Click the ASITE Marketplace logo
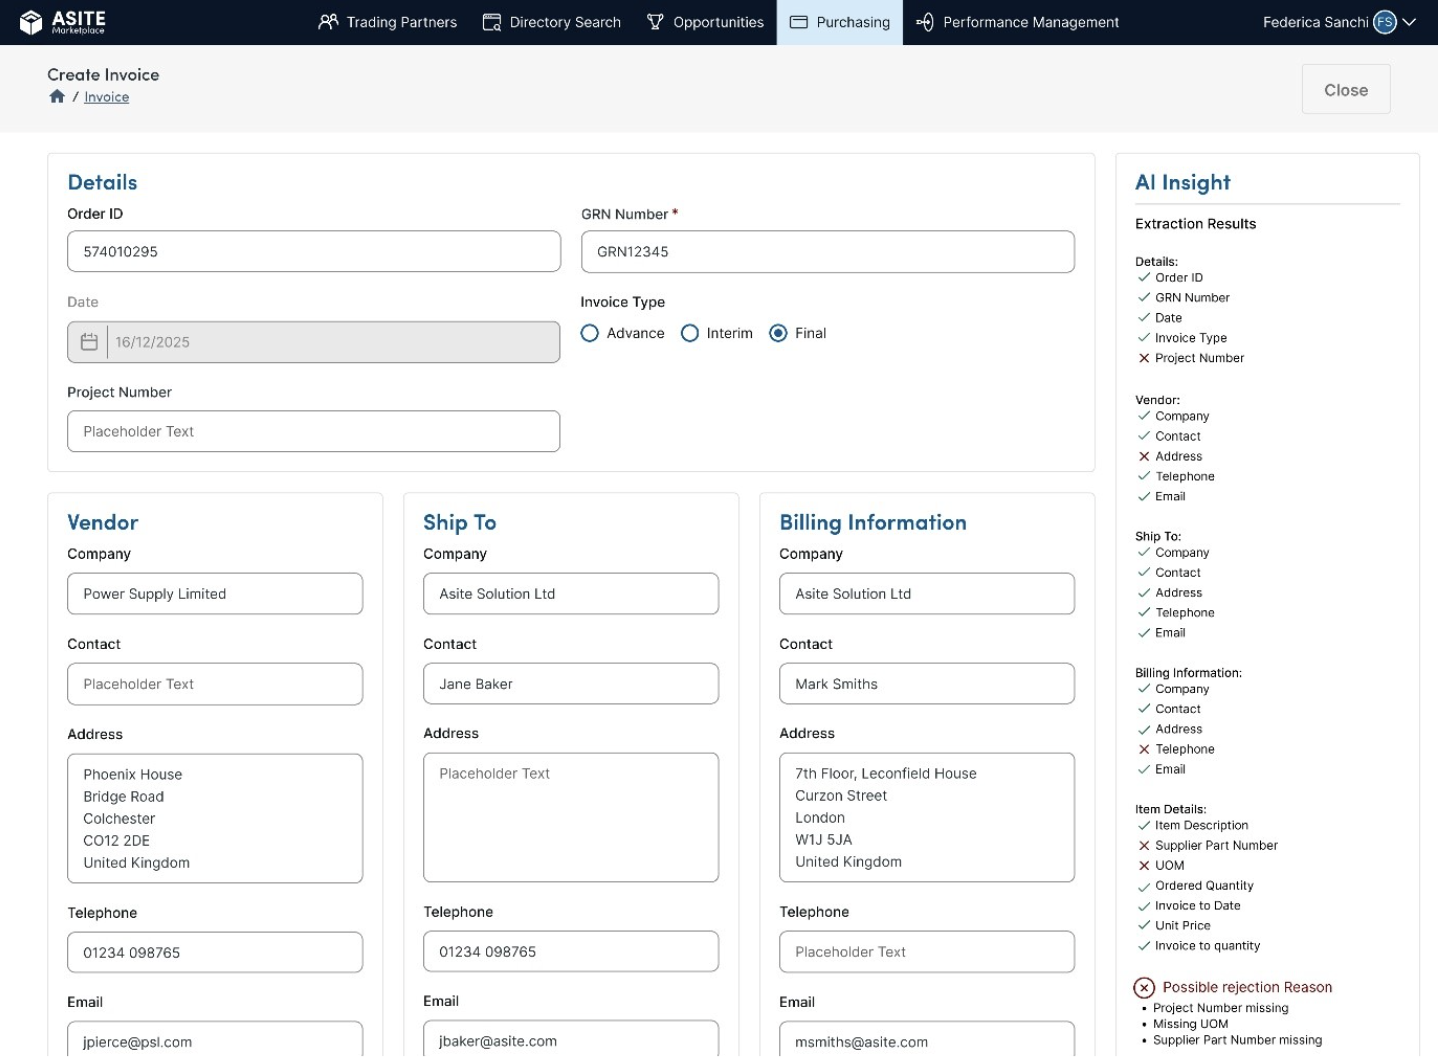Viewport: 1438px width, 1058px height. tap(63, 22)
